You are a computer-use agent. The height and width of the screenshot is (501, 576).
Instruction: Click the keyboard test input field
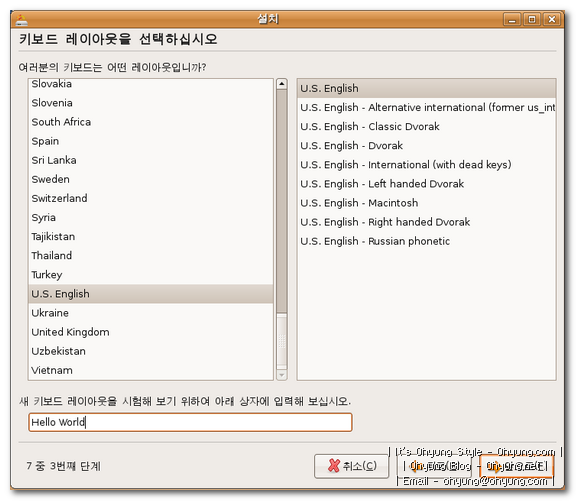(190, 422)
